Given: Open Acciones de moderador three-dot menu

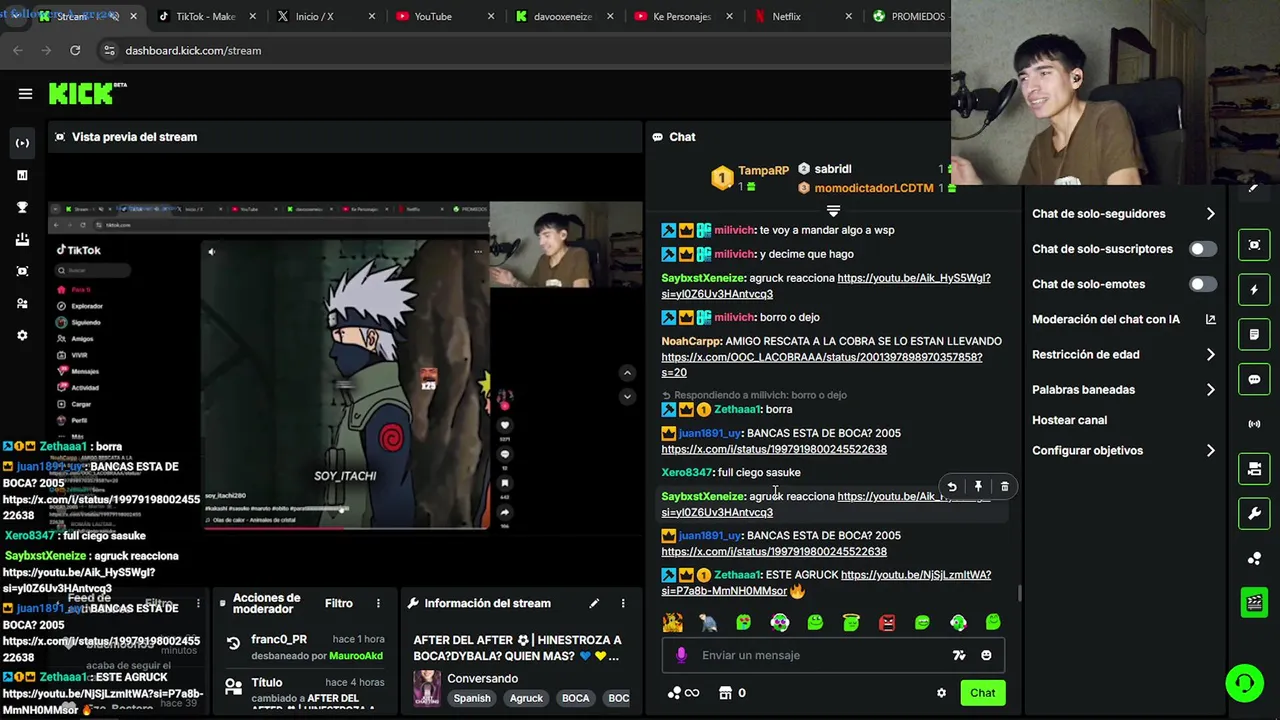Looking at the screenshot, I should 378,603.
